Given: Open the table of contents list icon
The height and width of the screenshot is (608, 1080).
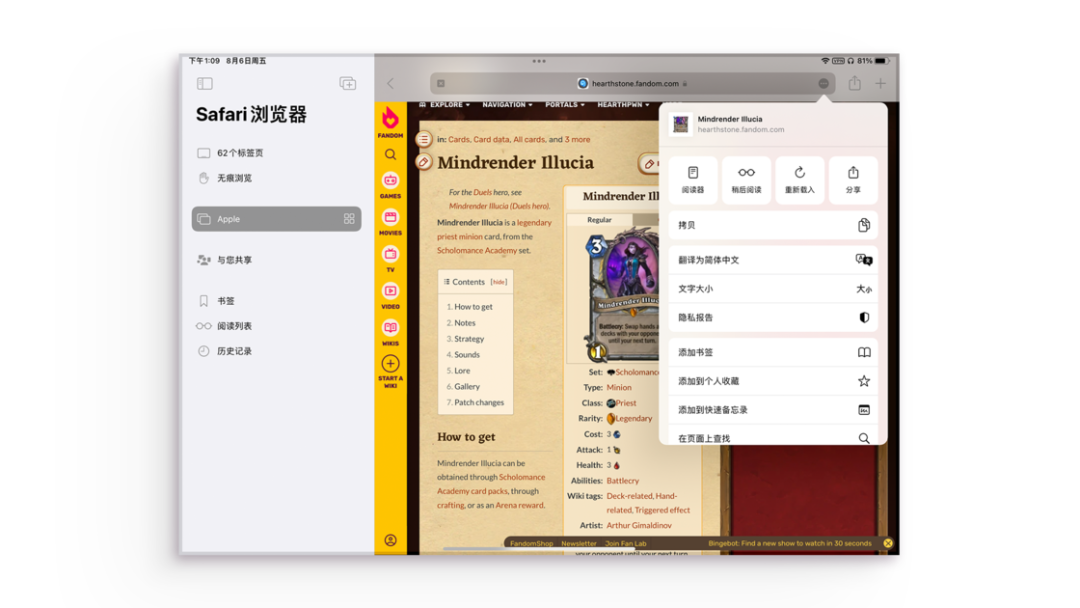Looking at the screenshot, I should 424,139.
